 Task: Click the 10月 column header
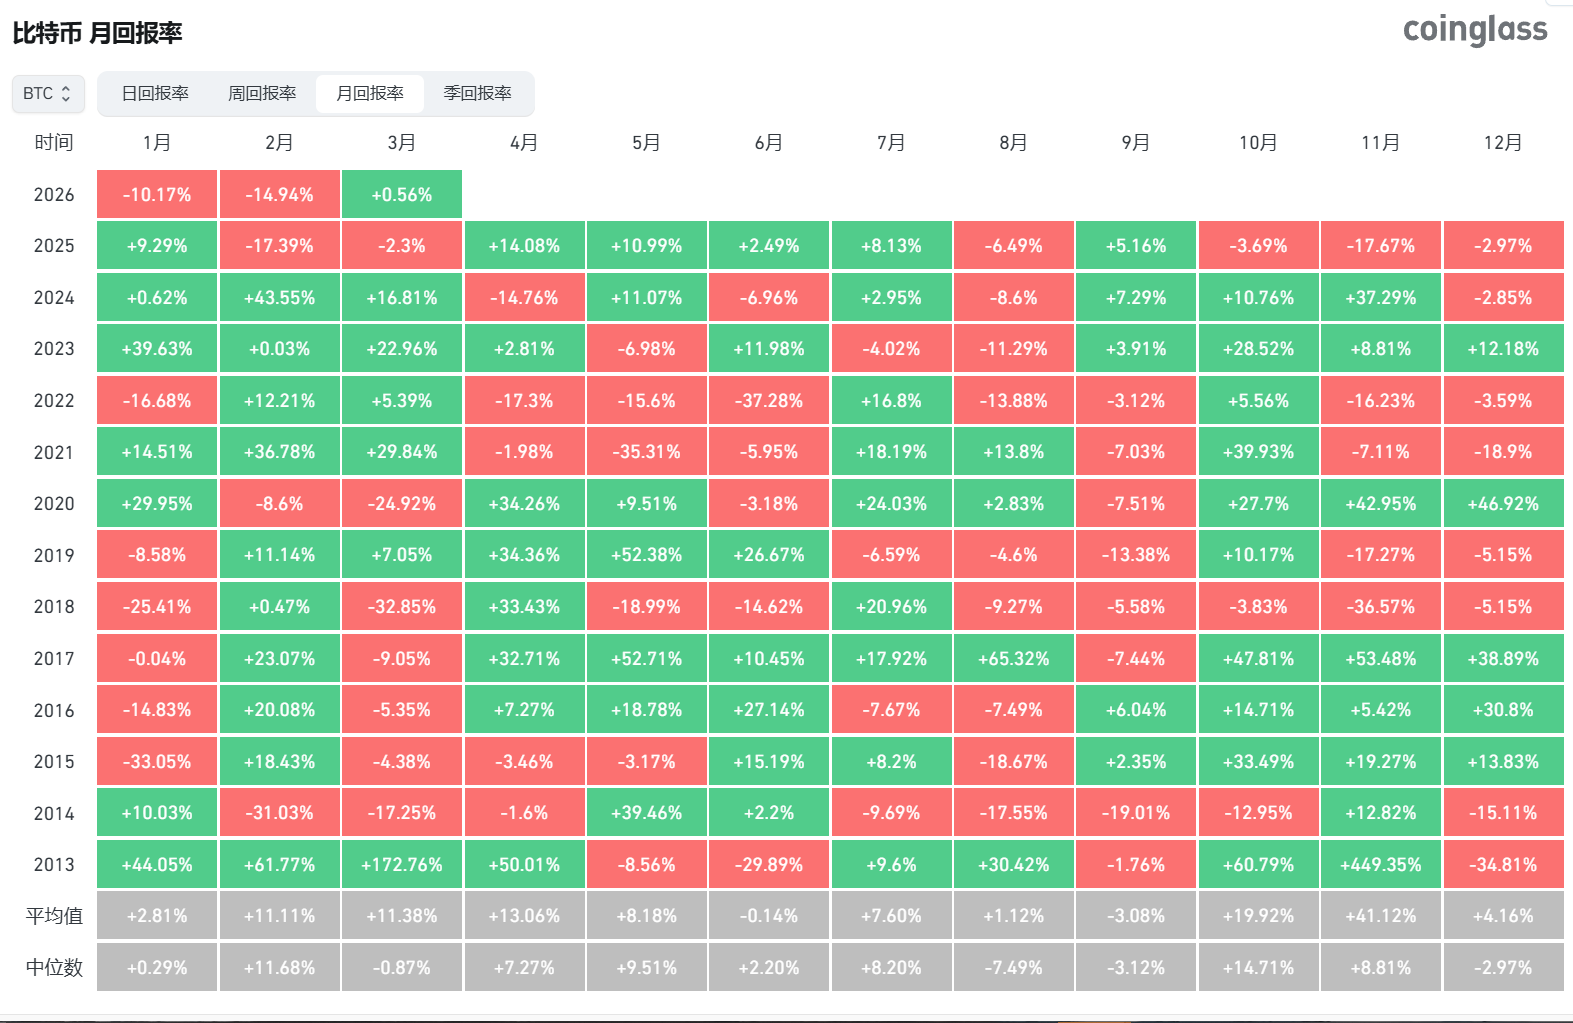(x=1258, y=143)
